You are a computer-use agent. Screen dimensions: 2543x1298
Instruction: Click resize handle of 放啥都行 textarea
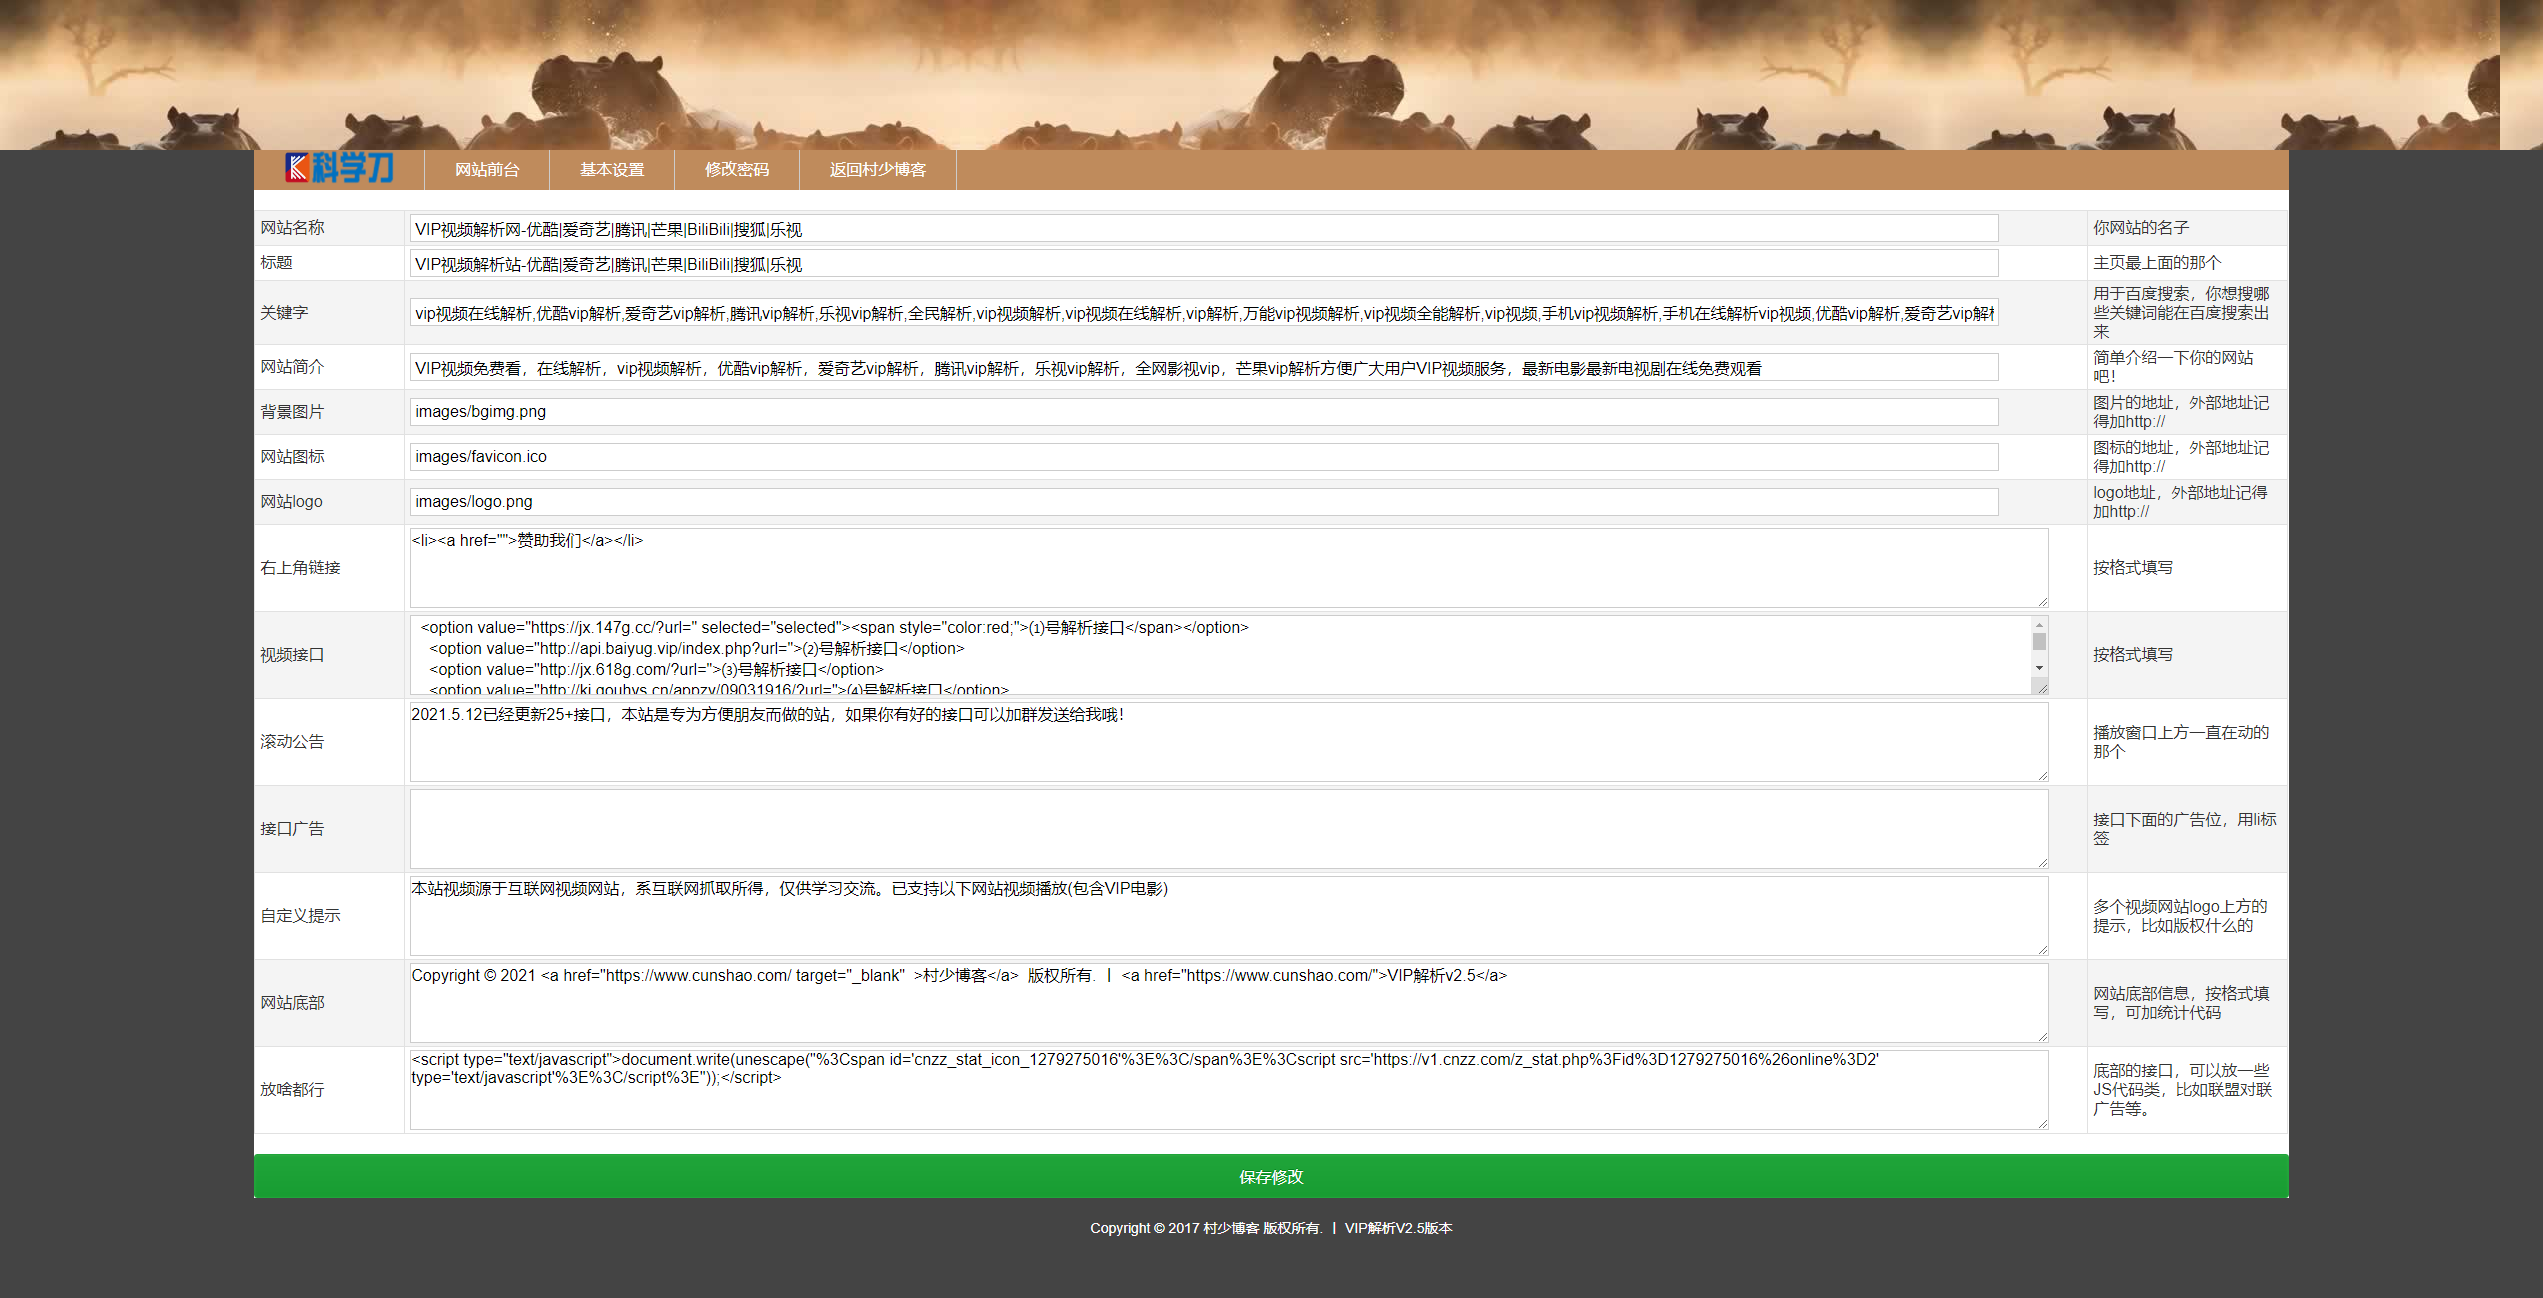tap(2042, 1123)
